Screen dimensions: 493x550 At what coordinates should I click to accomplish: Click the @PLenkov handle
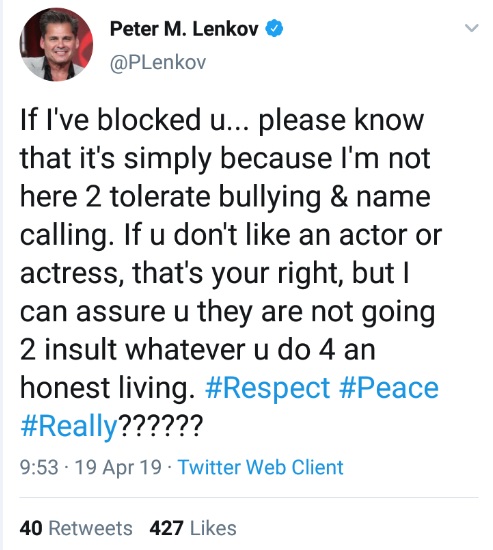(158, 63)
